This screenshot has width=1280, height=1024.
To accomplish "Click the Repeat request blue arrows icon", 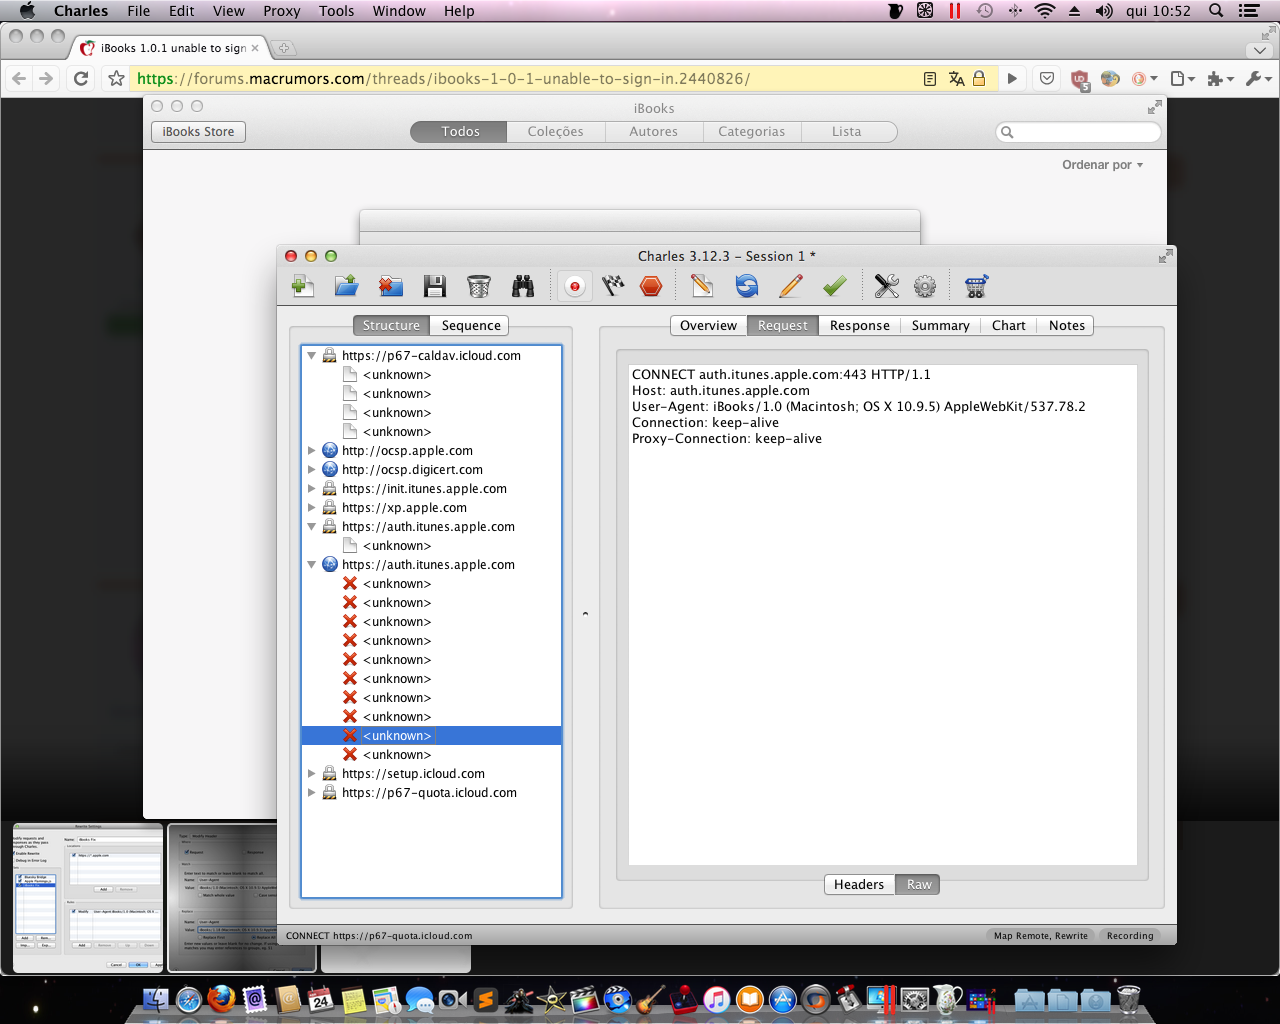I will [746, 287].
